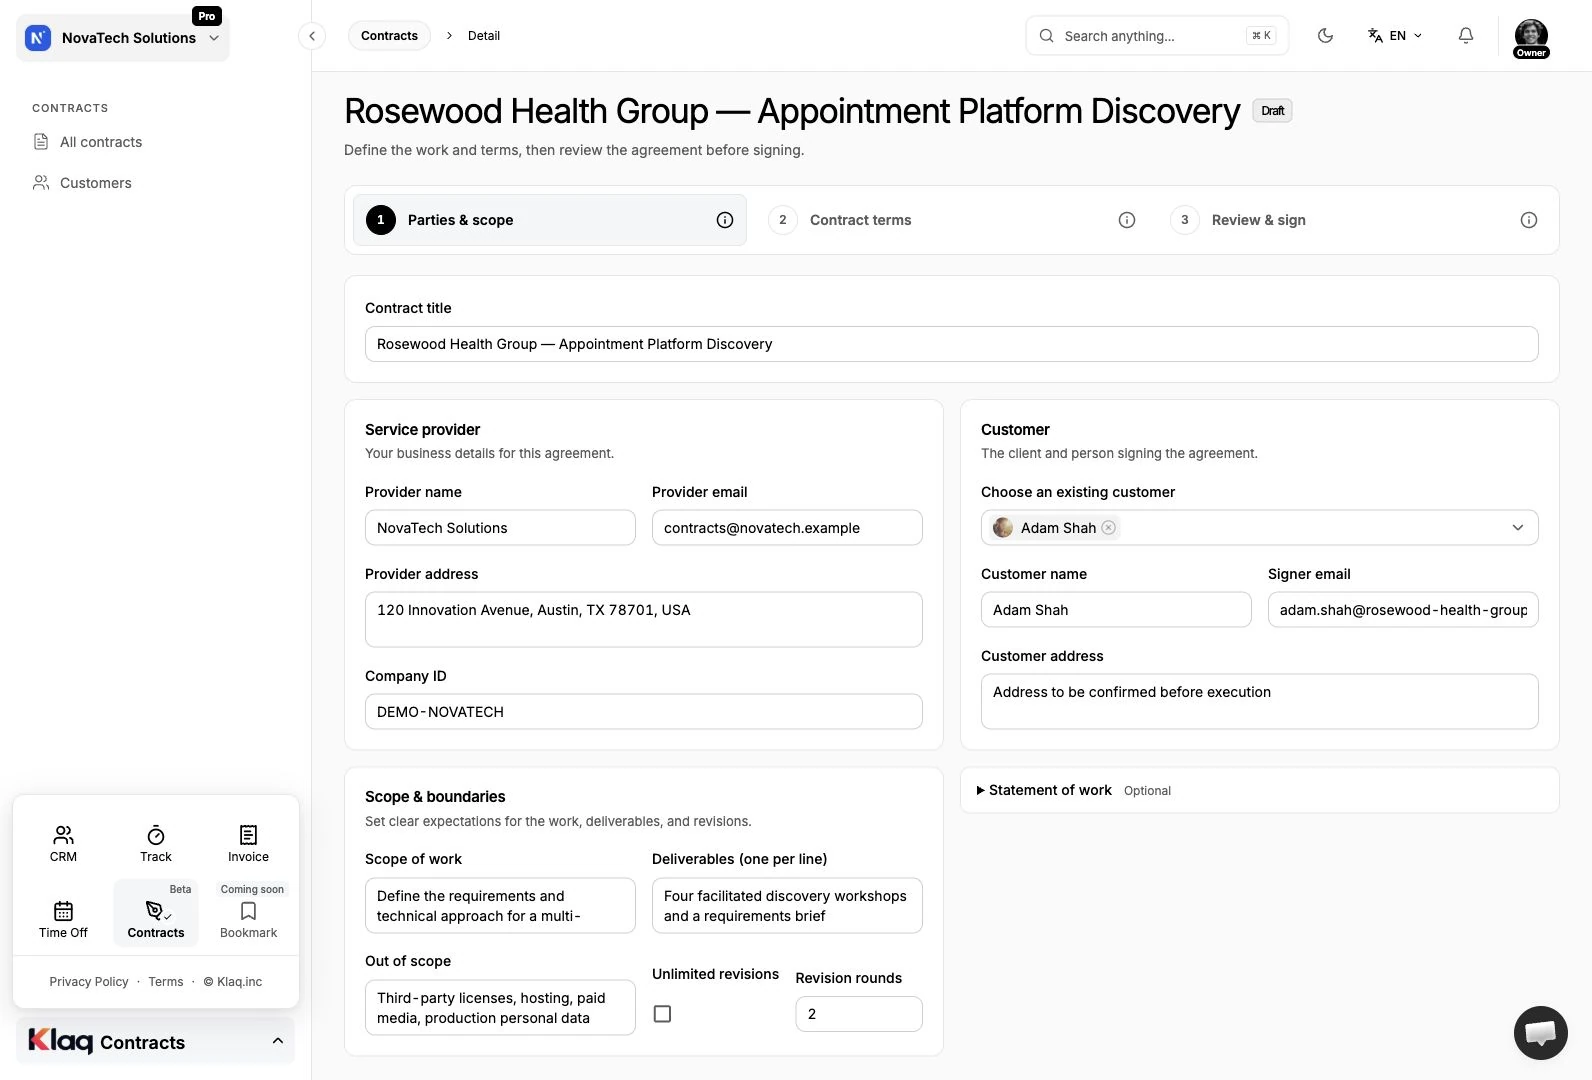This screenshot has height=1080, width=1592.
Task: Click Provider email field
Action: [787, 528]
